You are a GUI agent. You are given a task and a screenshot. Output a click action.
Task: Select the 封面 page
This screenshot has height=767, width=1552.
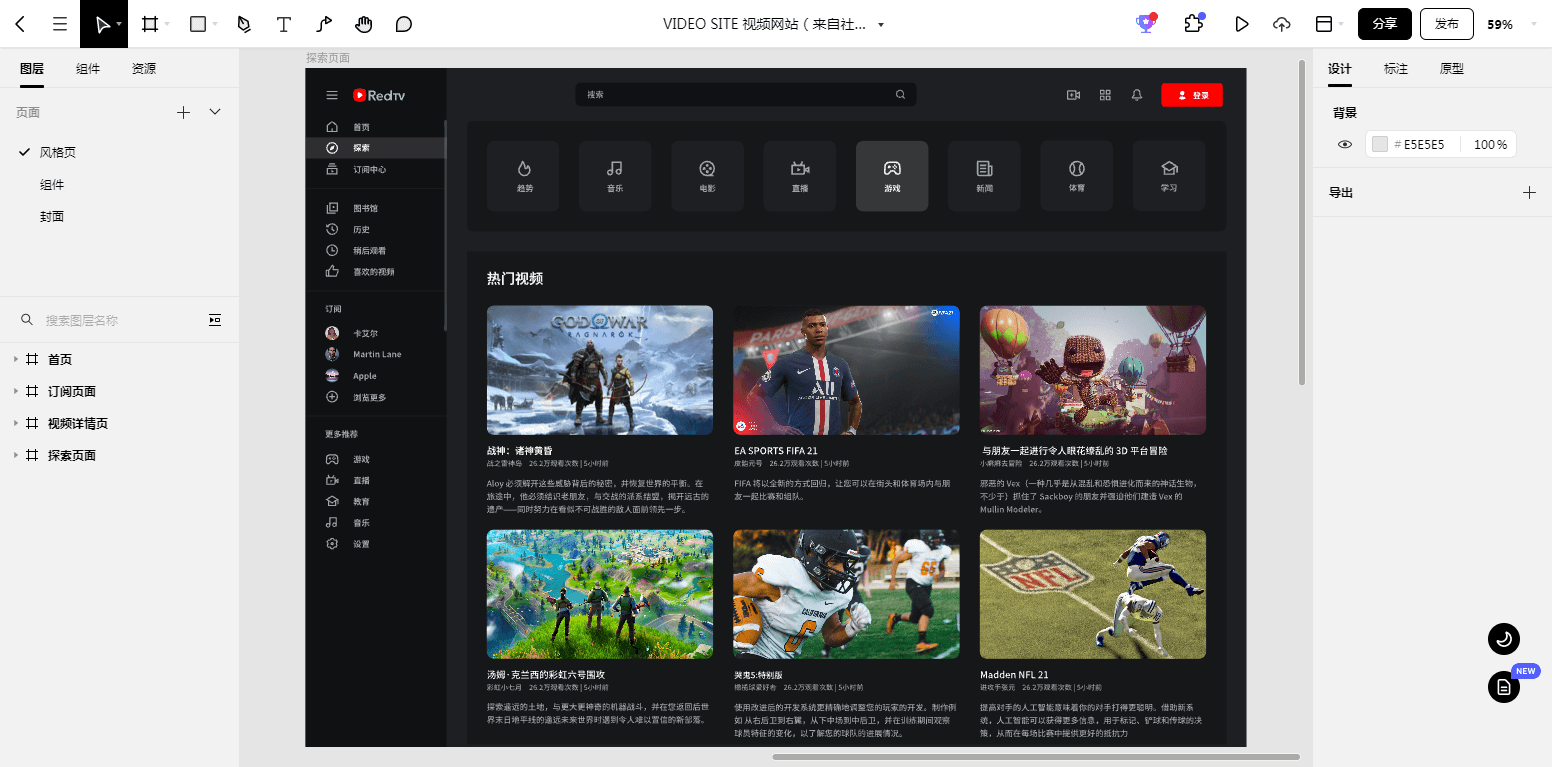click(x=52, y=216)
